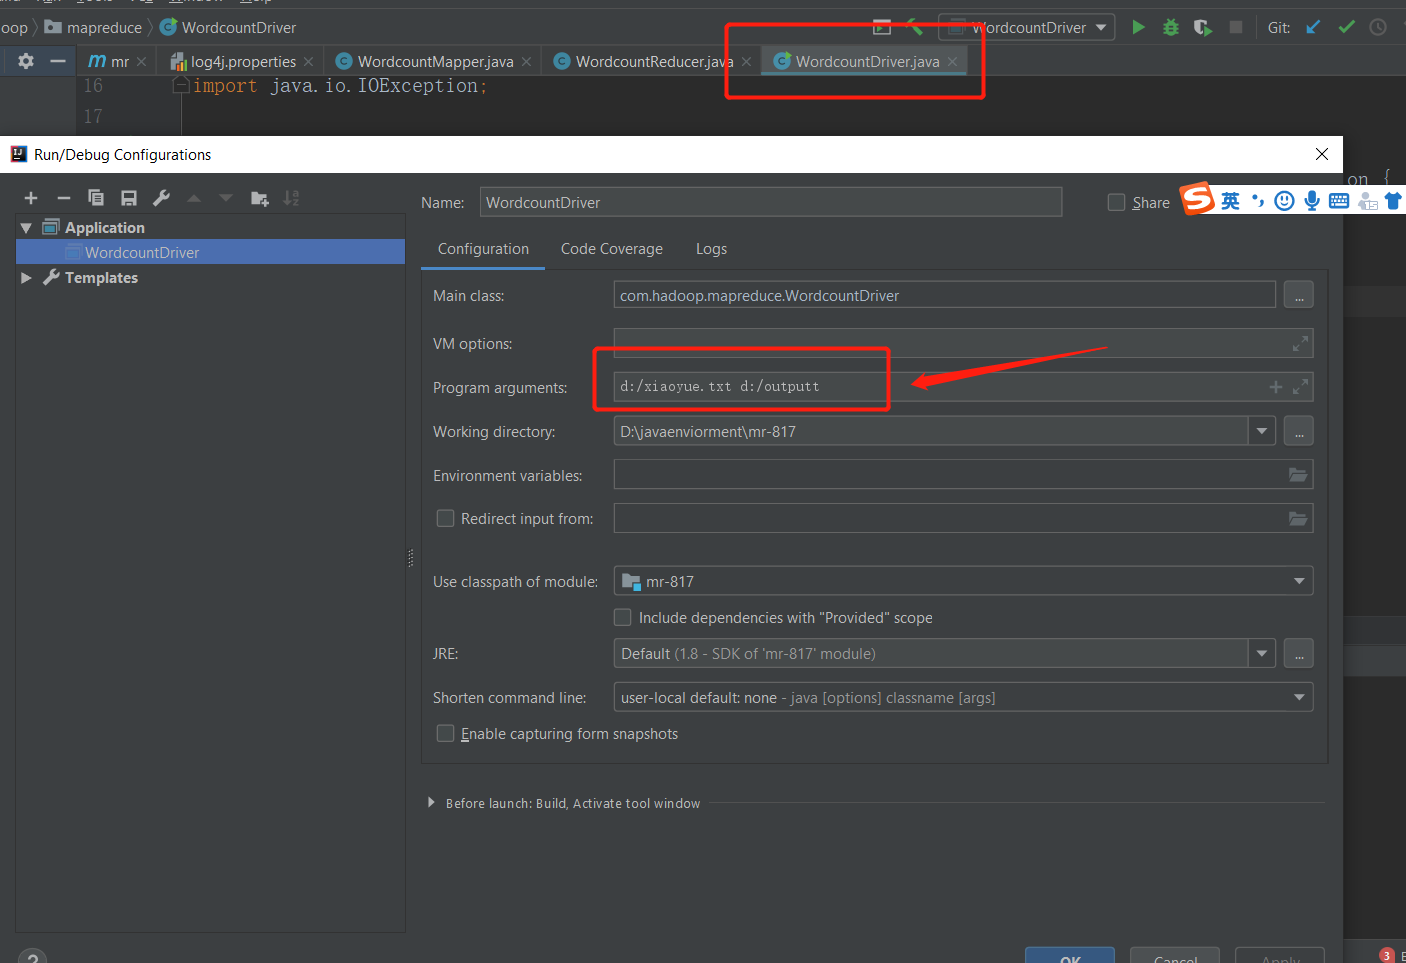Click WordcountDriver breadcrumb item
Screen dimensions: 1406x963
coord(228,27)
